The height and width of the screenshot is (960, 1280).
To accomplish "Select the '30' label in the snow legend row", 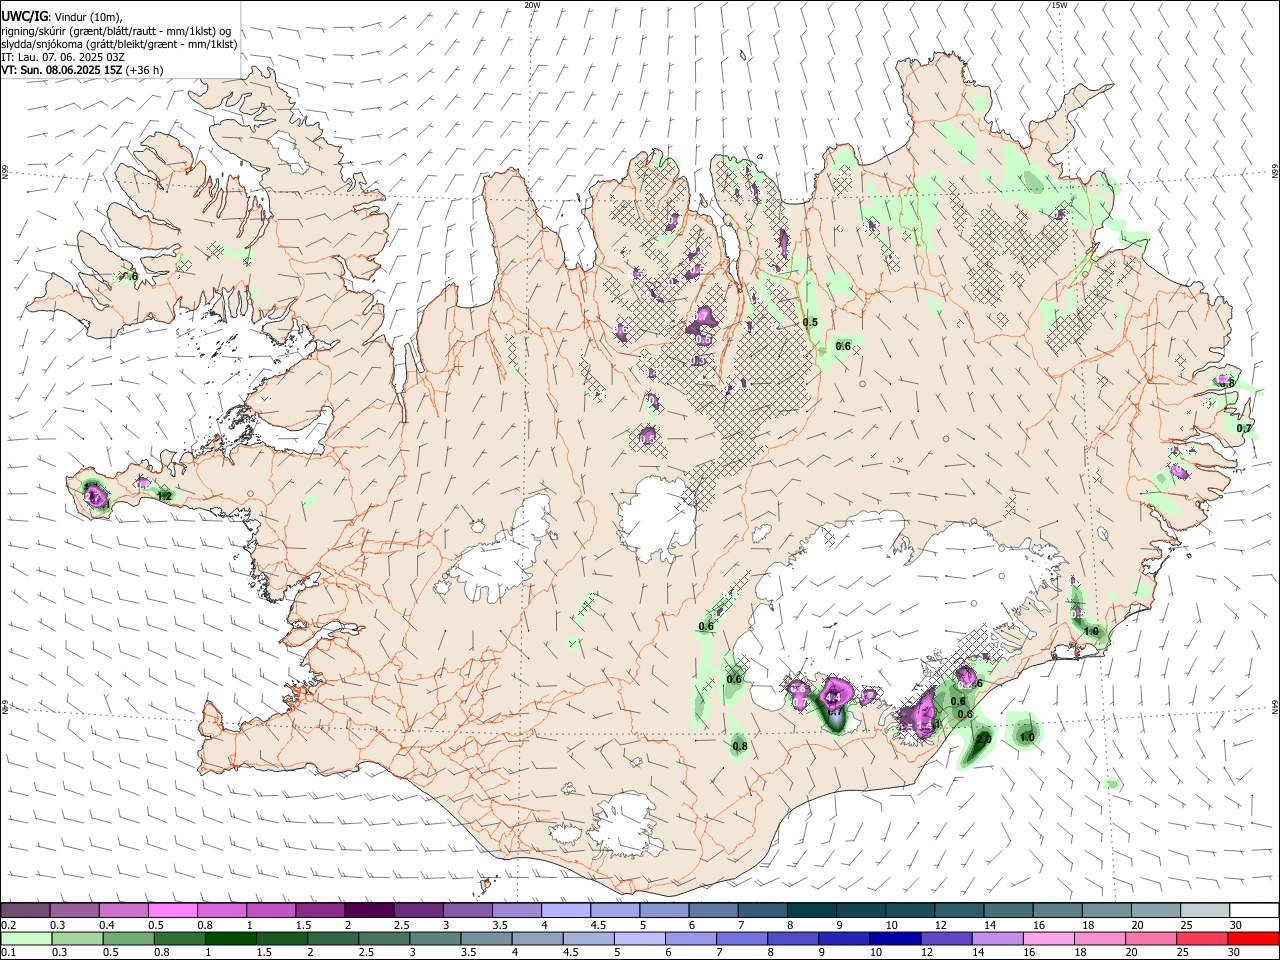I will [x=1236, y=925].
